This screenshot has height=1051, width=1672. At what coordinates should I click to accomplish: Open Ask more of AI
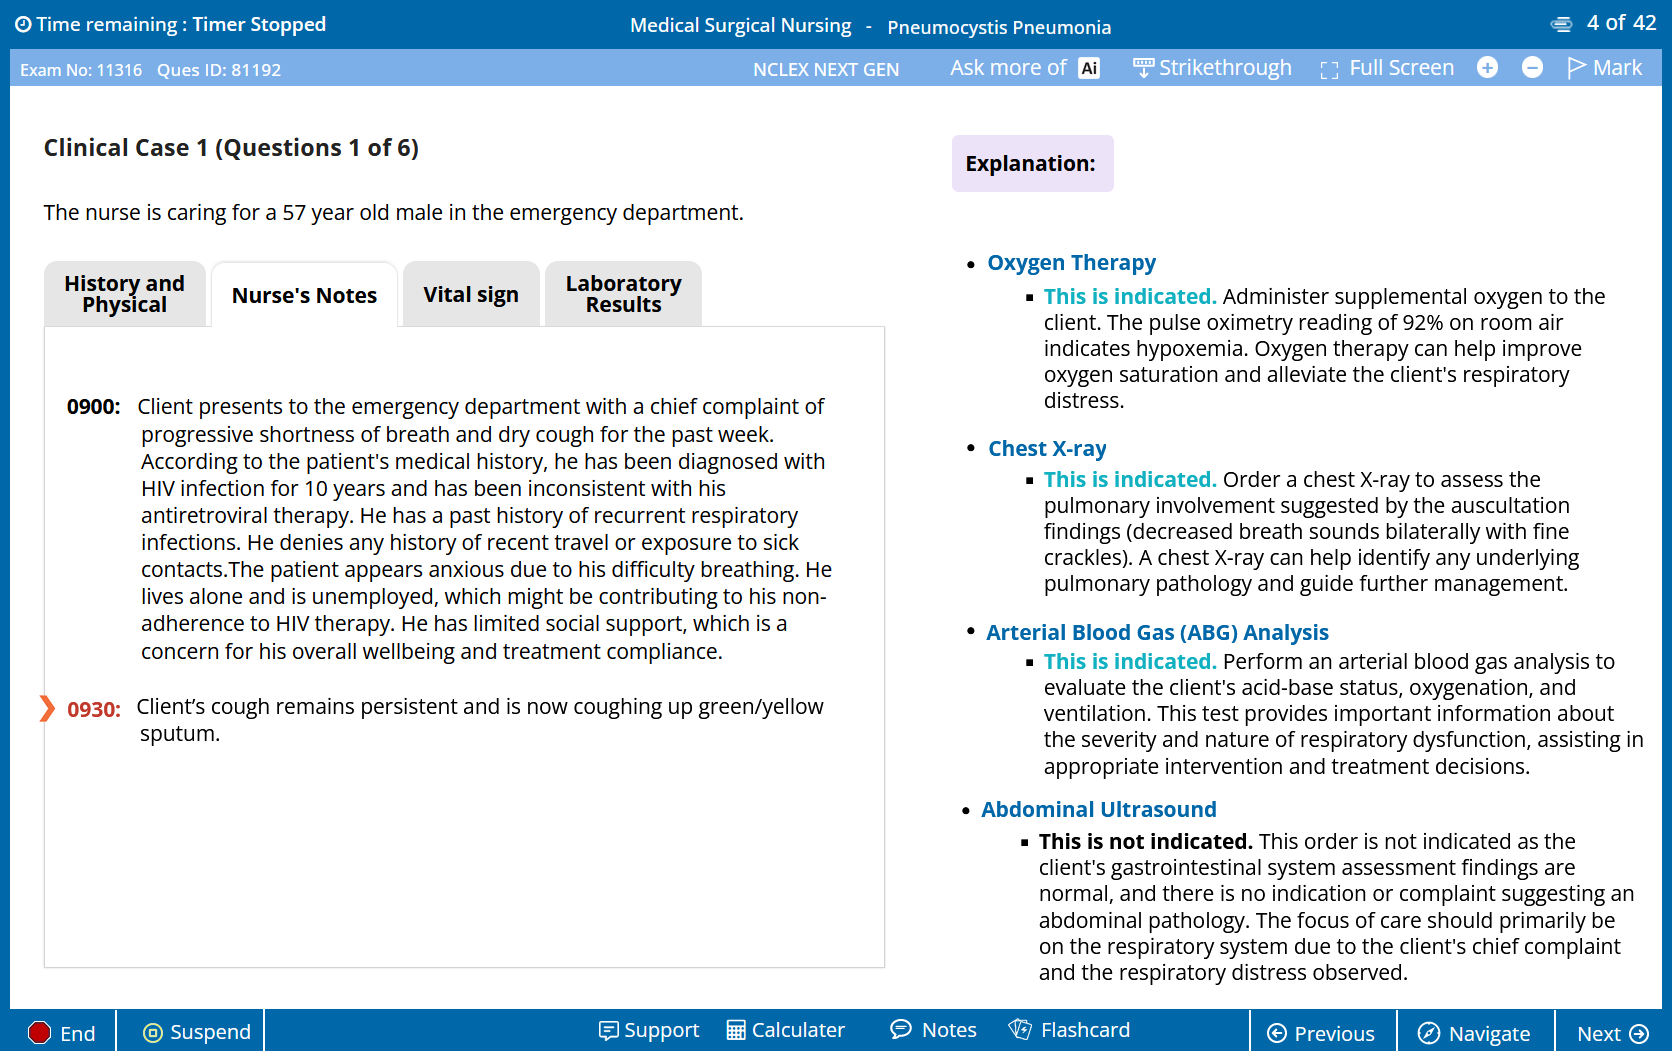pyautogui.click(x=1024, y=68)
